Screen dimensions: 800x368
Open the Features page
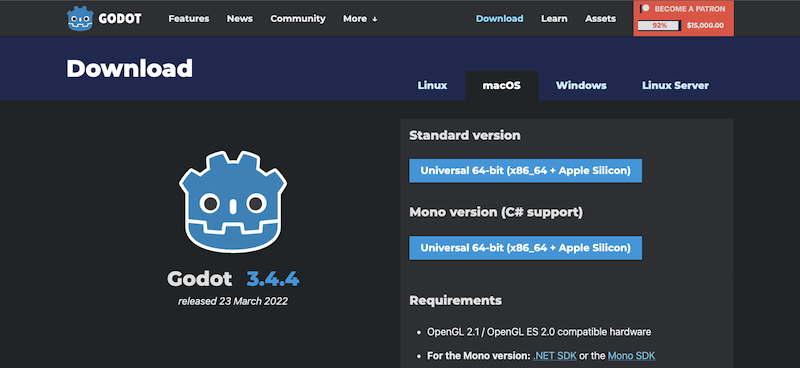click(x=189, y=18)
